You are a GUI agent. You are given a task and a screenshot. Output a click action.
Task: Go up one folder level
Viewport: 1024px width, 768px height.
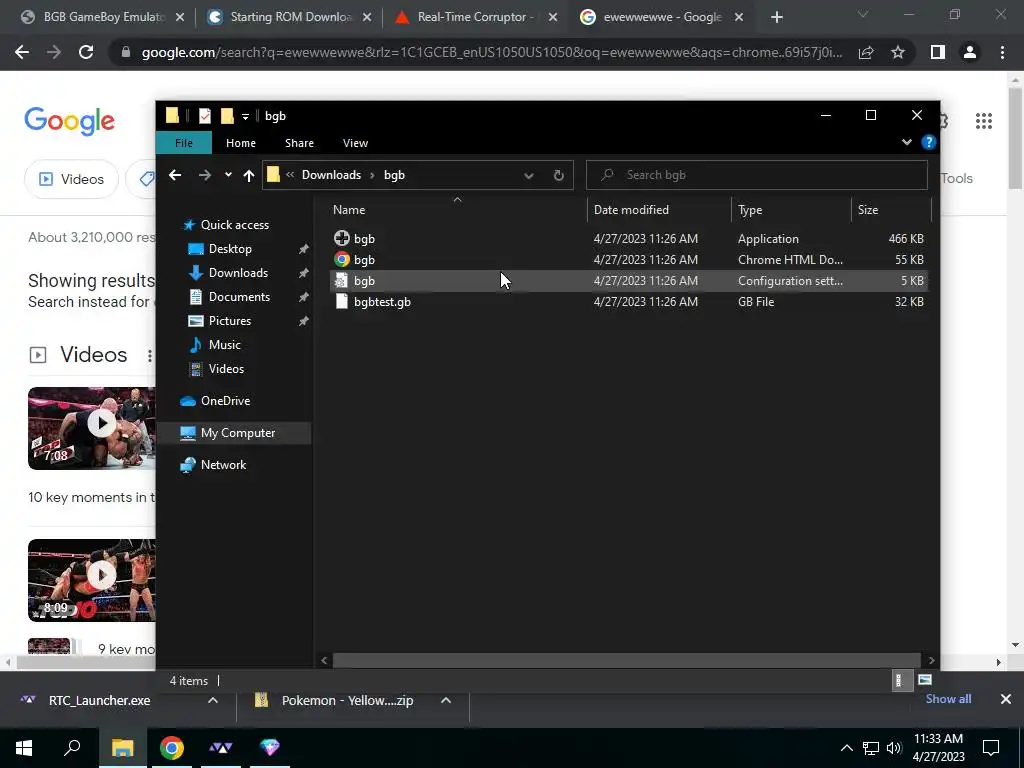point(248,175)
